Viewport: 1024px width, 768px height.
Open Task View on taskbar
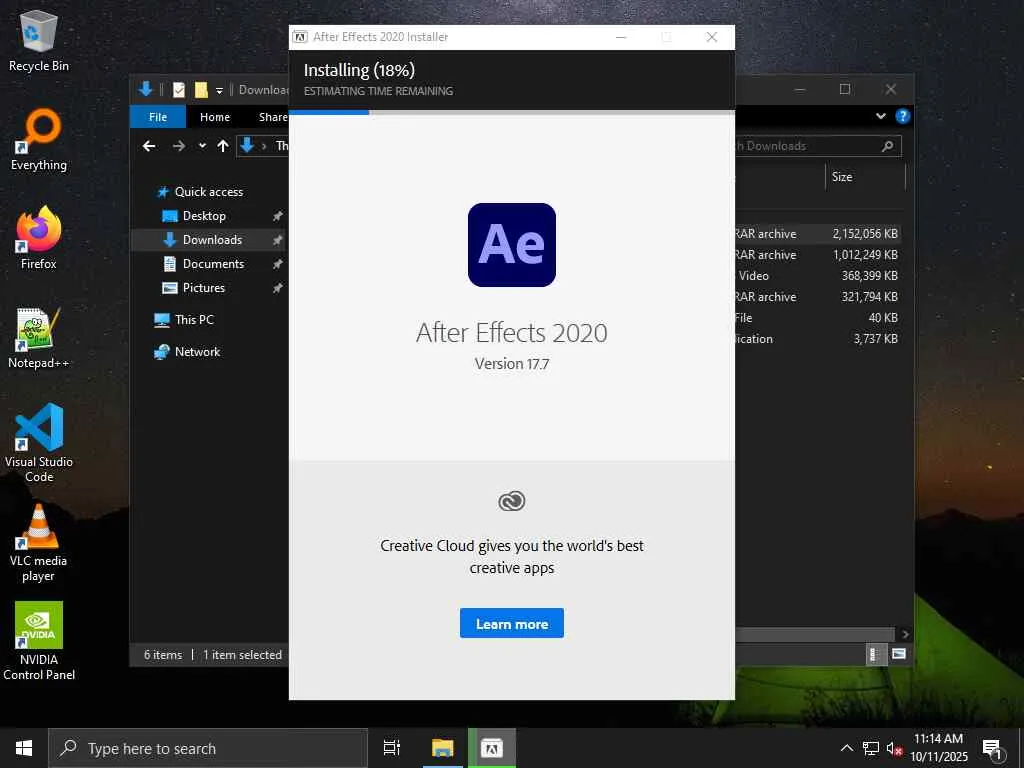(x=391, y=748)
